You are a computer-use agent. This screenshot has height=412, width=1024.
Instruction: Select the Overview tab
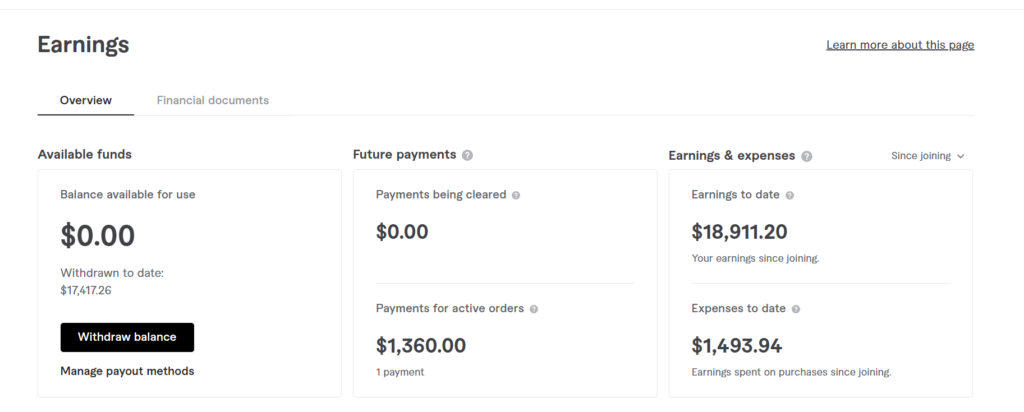coord(85,100)
